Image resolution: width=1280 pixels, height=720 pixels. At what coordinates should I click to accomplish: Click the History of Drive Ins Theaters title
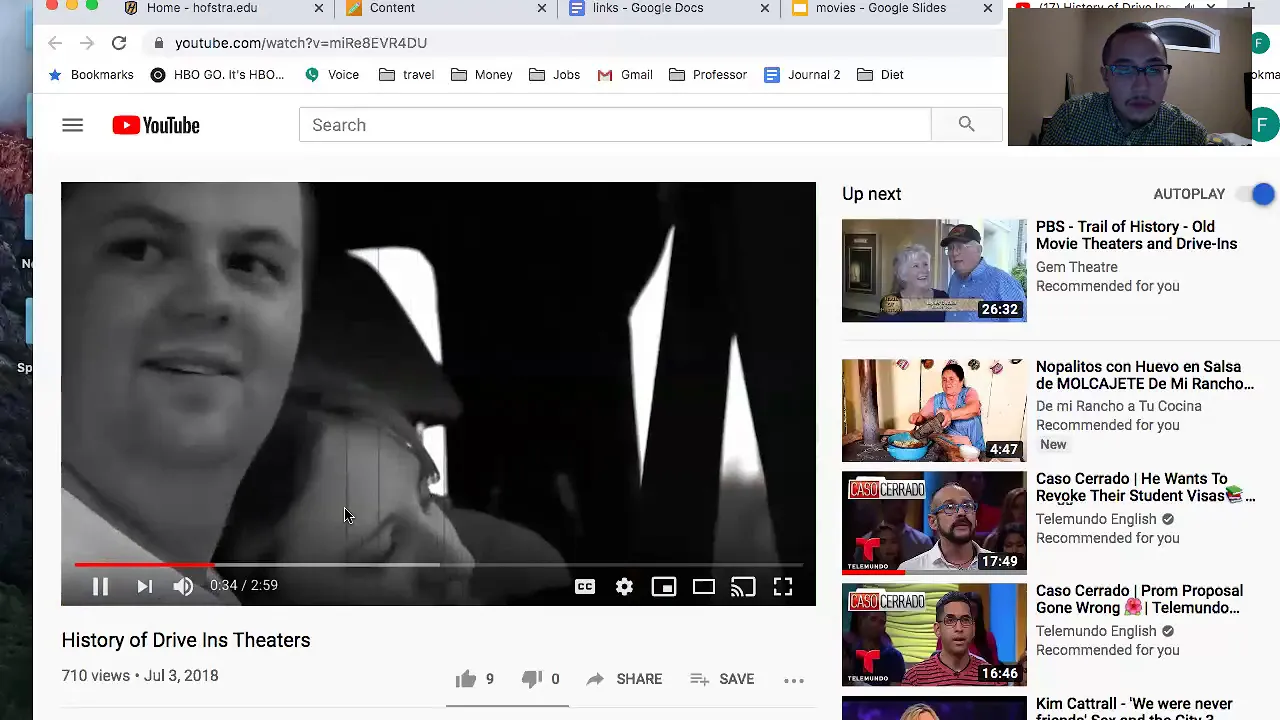click(186, 640)
